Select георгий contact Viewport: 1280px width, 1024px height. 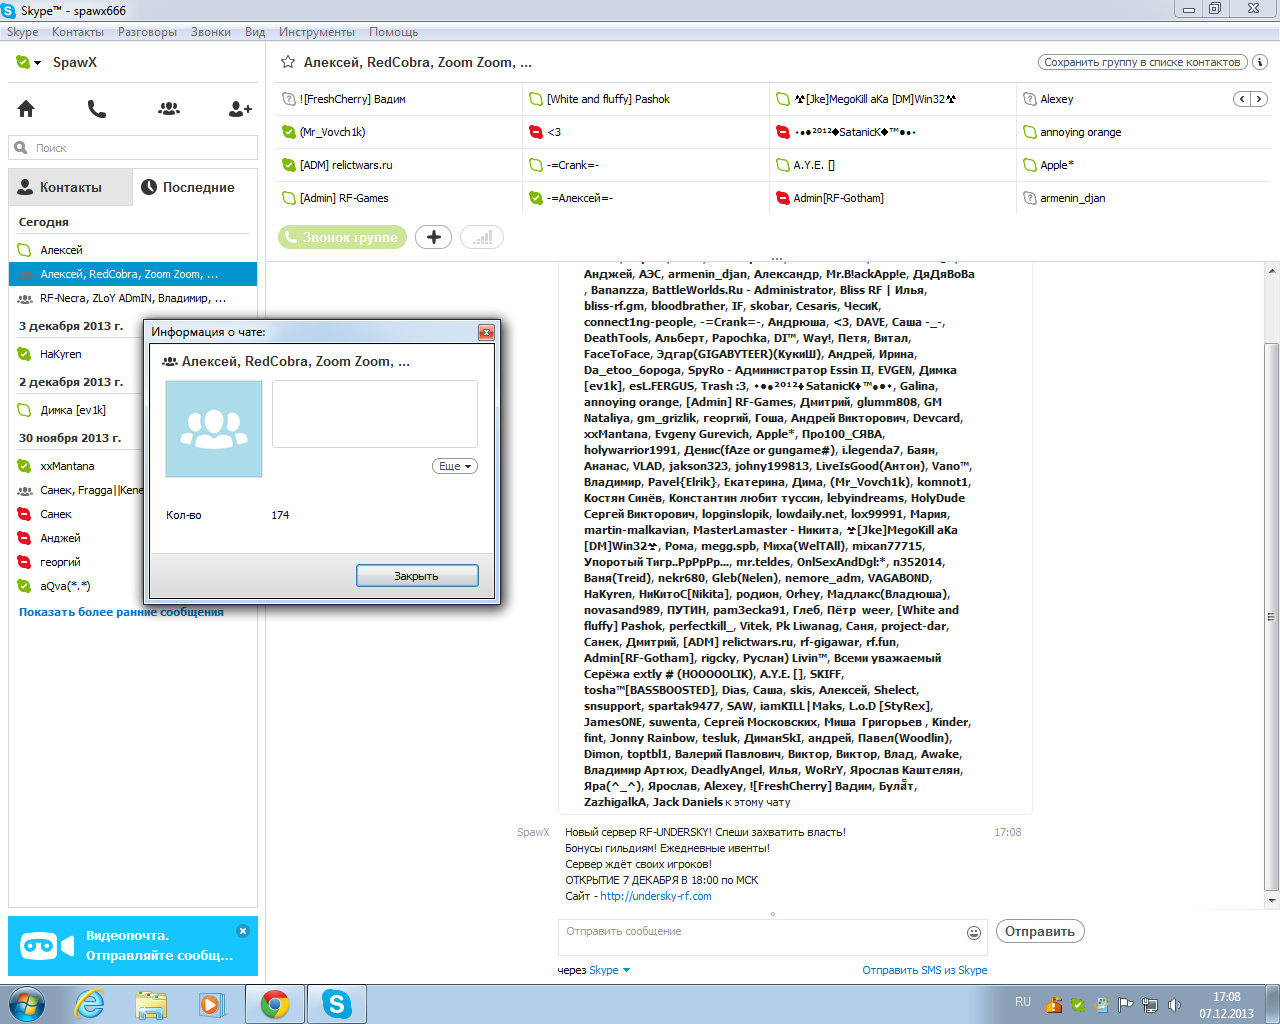[x=78, y=562]
